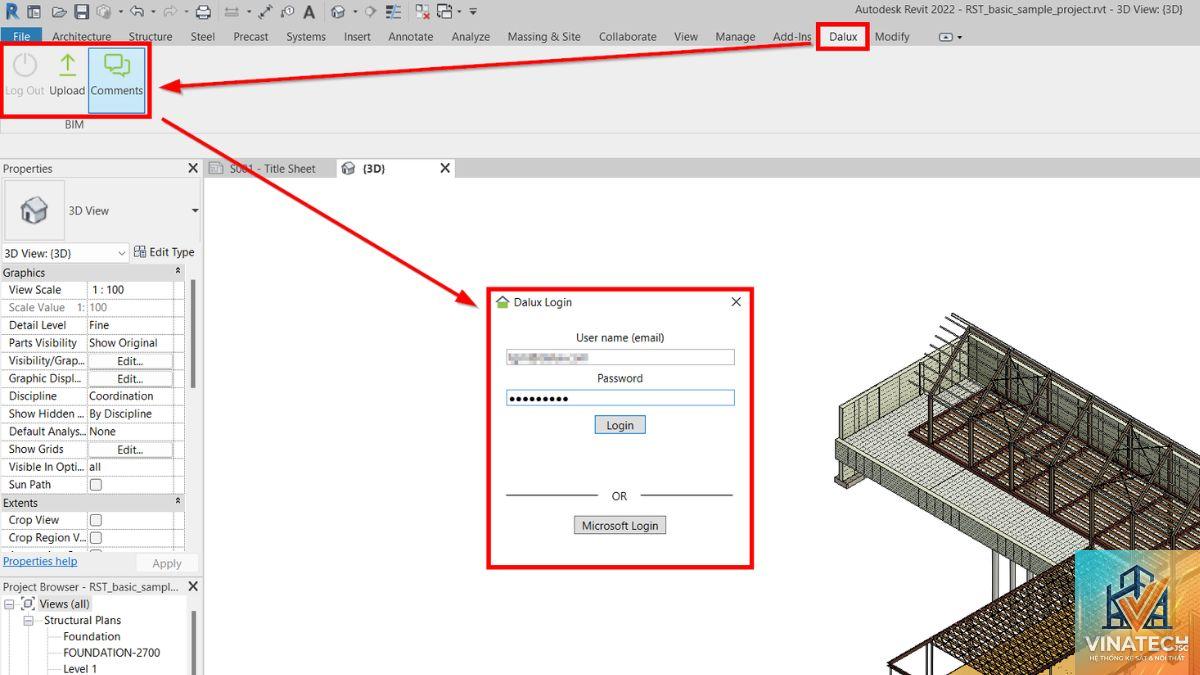Image resolution: width=1200 pixels, height=675 pixels.
Task: Select Level 1 in Project Browser
Action: tap(80, 669)
